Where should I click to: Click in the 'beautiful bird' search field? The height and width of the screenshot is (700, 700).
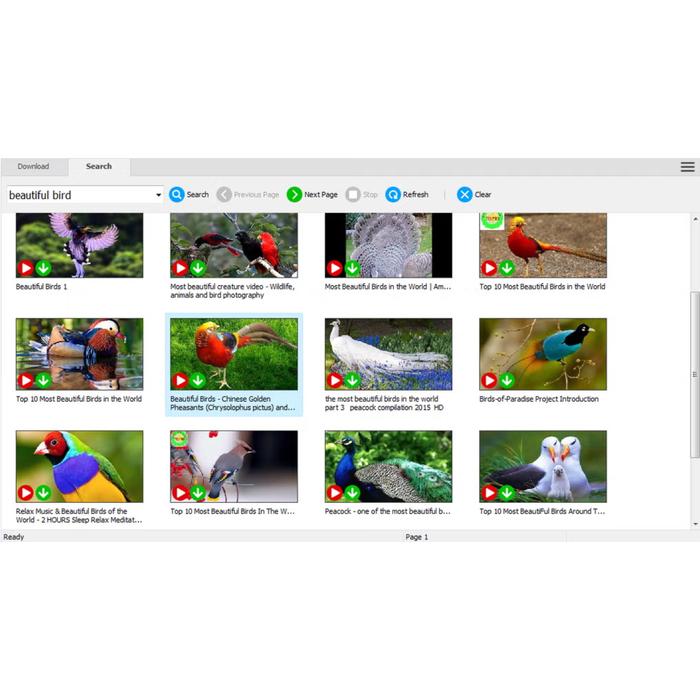pos(78,195)
